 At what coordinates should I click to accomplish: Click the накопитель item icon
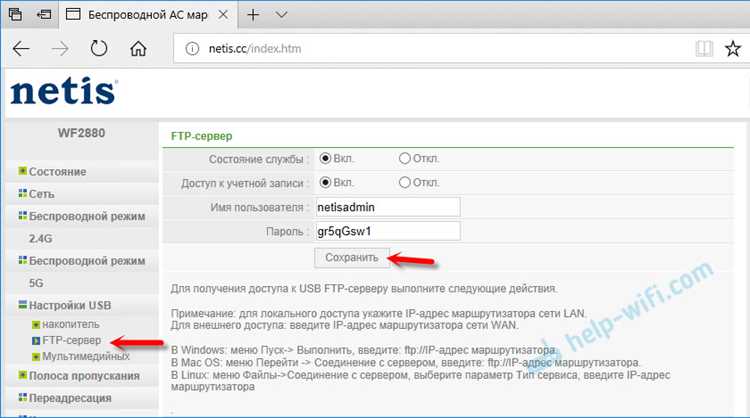tap(36, 325)
